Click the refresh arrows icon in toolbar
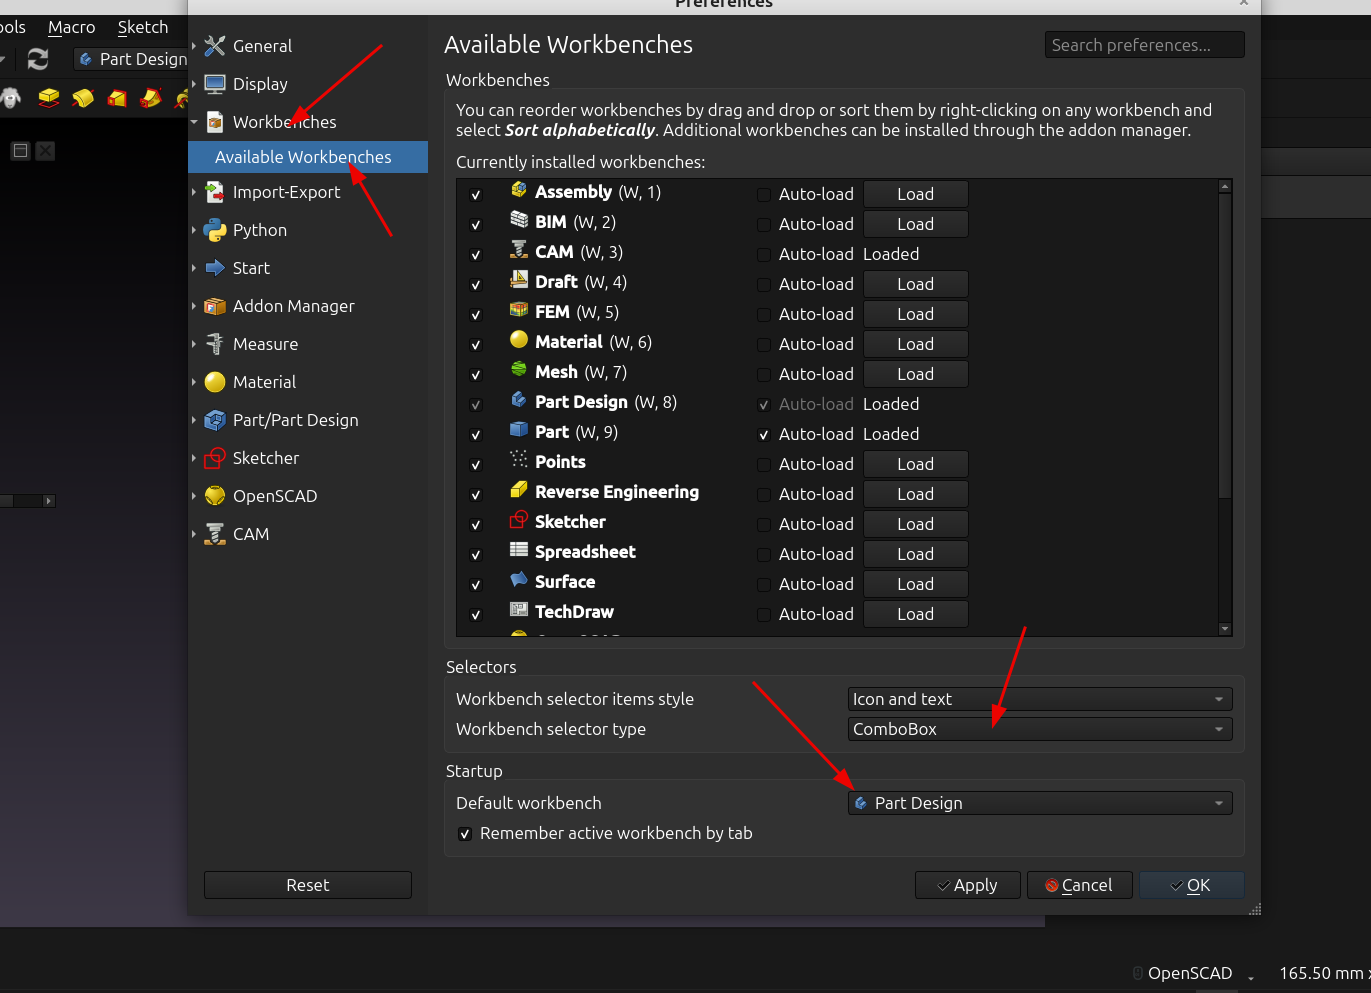Viewport: 1371px width, 993px height. click(38, 59)
